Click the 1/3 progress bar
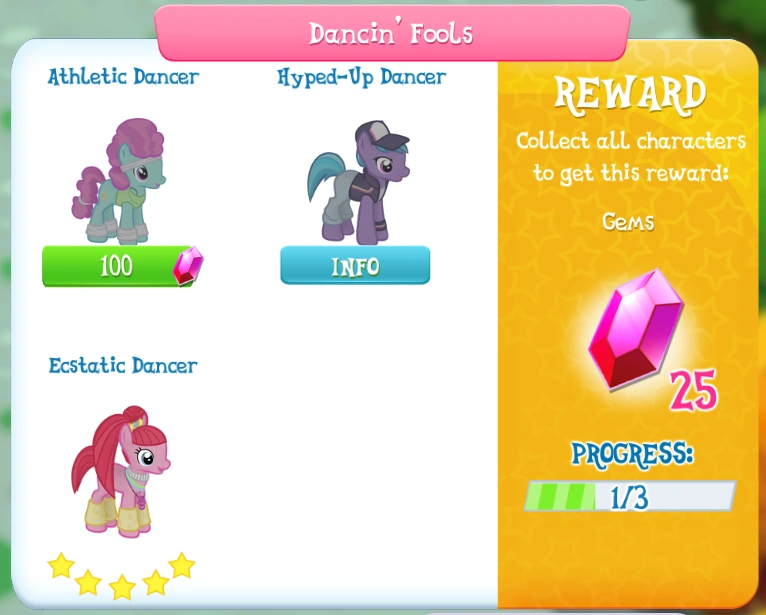Screen dimensions: 766x615 point(630,496)
